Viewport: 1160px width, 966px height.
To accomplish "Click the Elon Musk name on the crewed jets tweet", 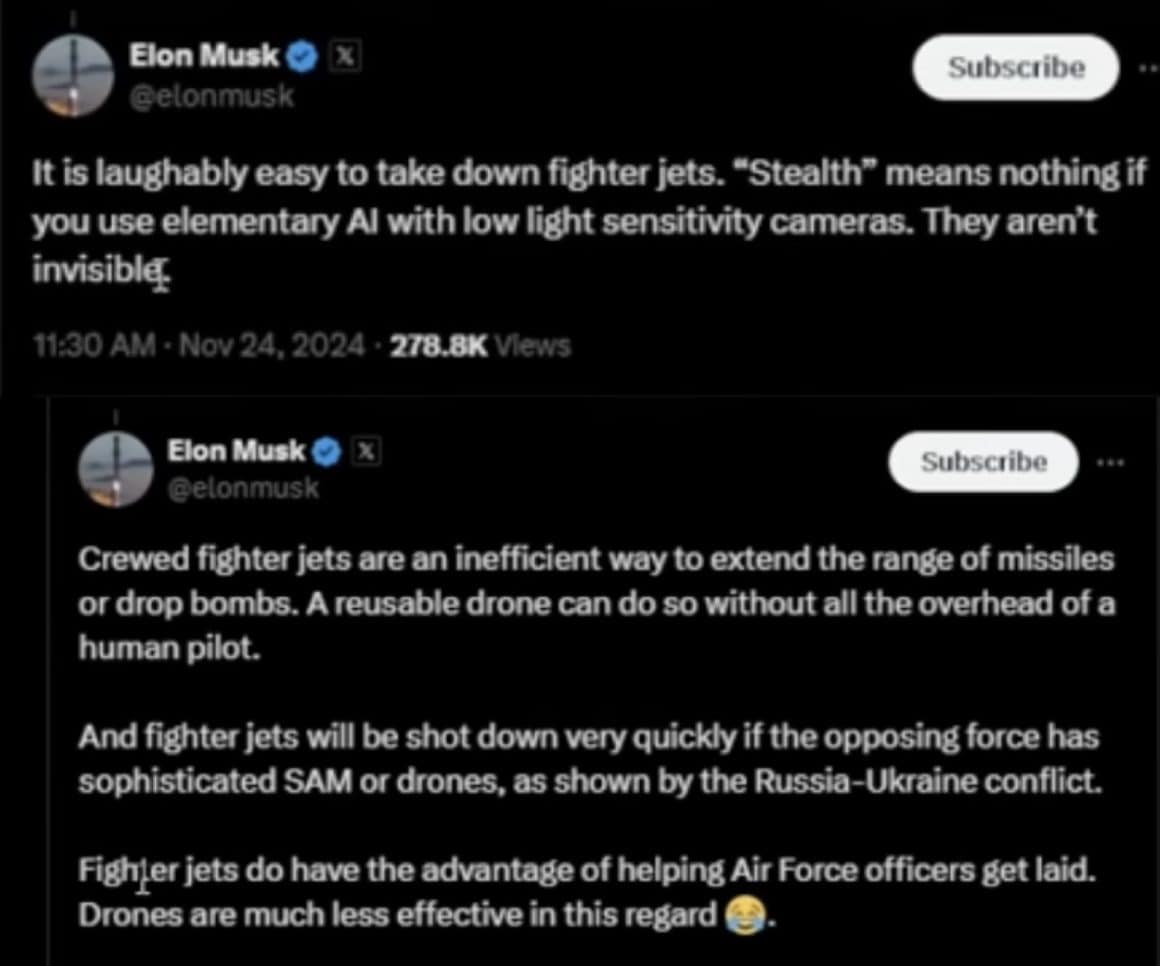I will (236, 451).
